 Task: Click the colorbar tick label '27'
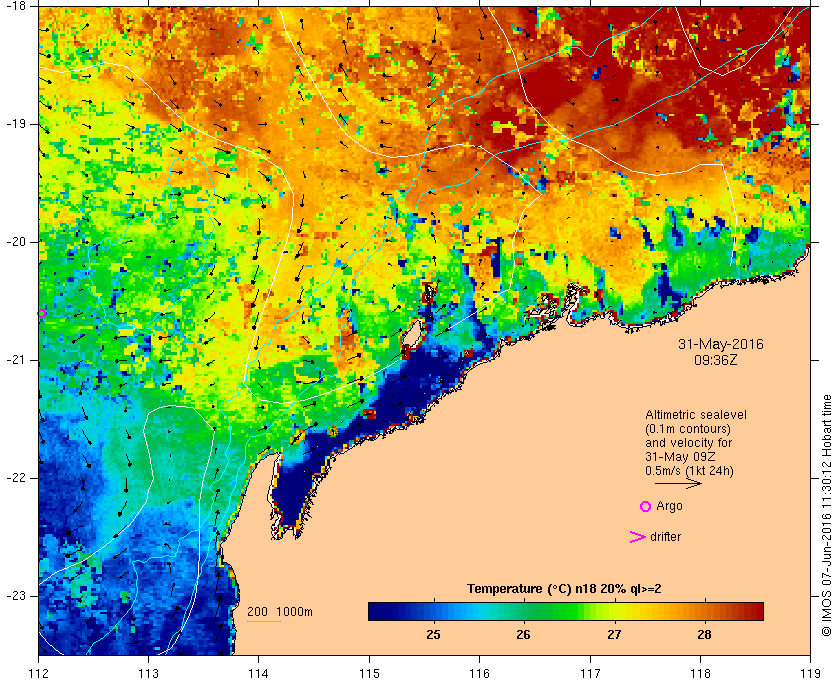[614, 635]
